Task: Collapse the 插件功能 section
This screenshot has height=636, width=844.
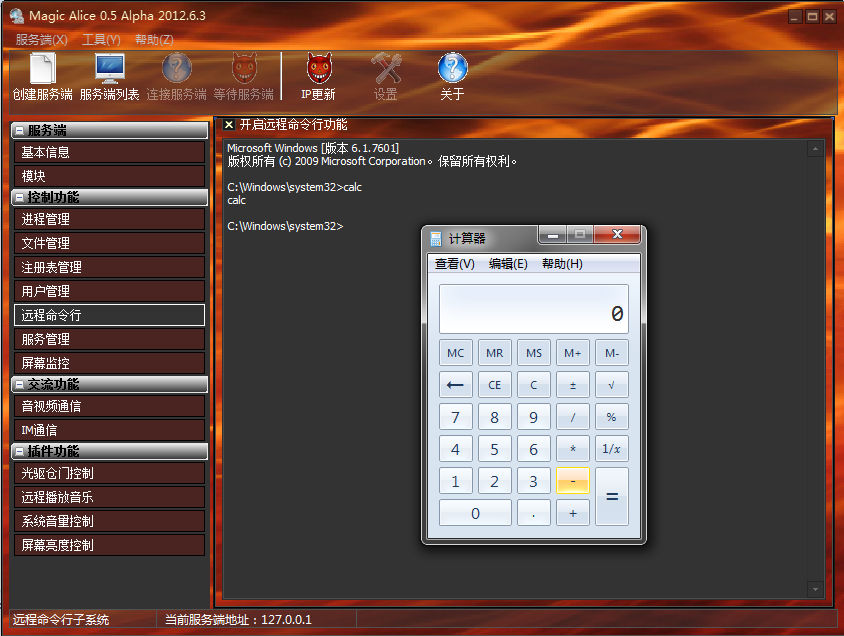Action: pyautogui.click(x=19, y=451)
